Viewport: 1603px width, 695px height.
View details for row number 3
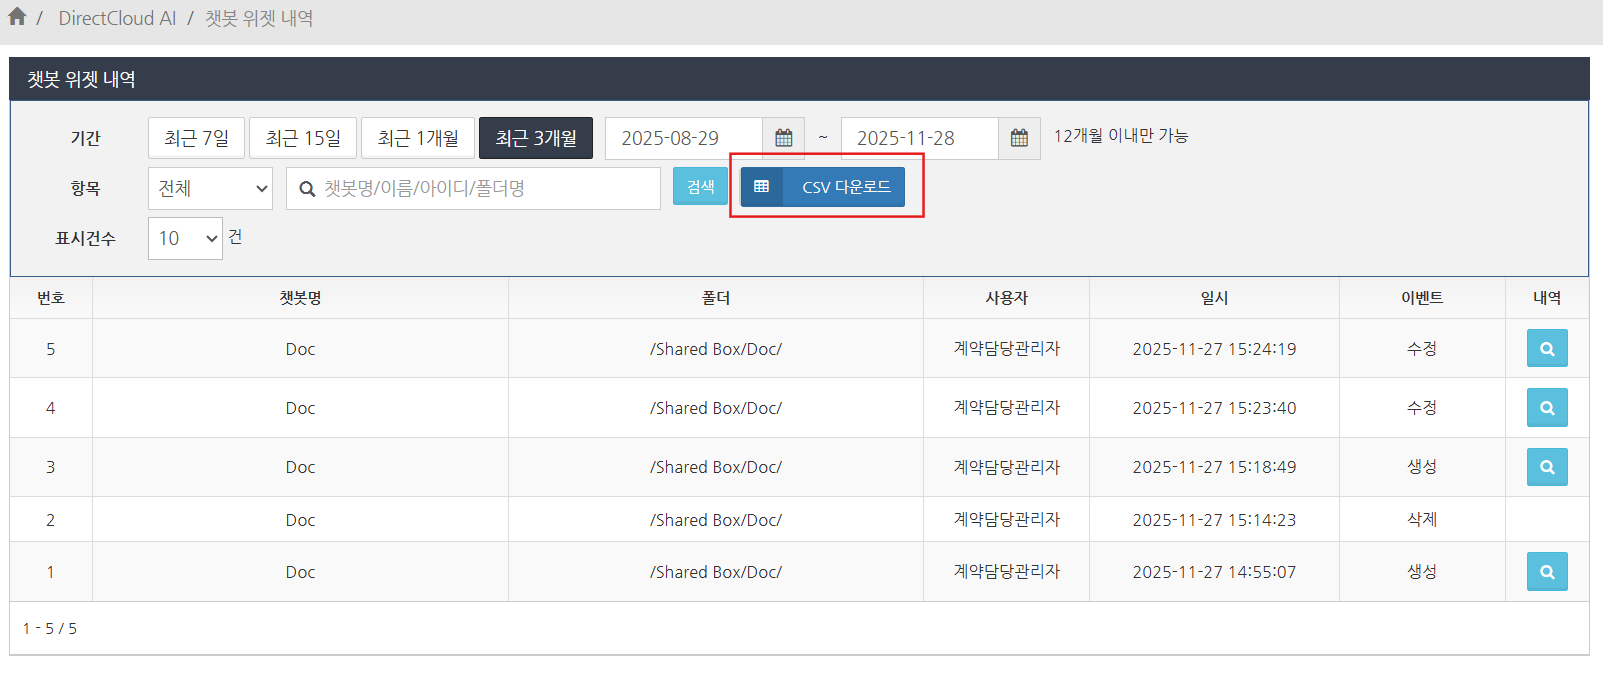click(1546, 467)
